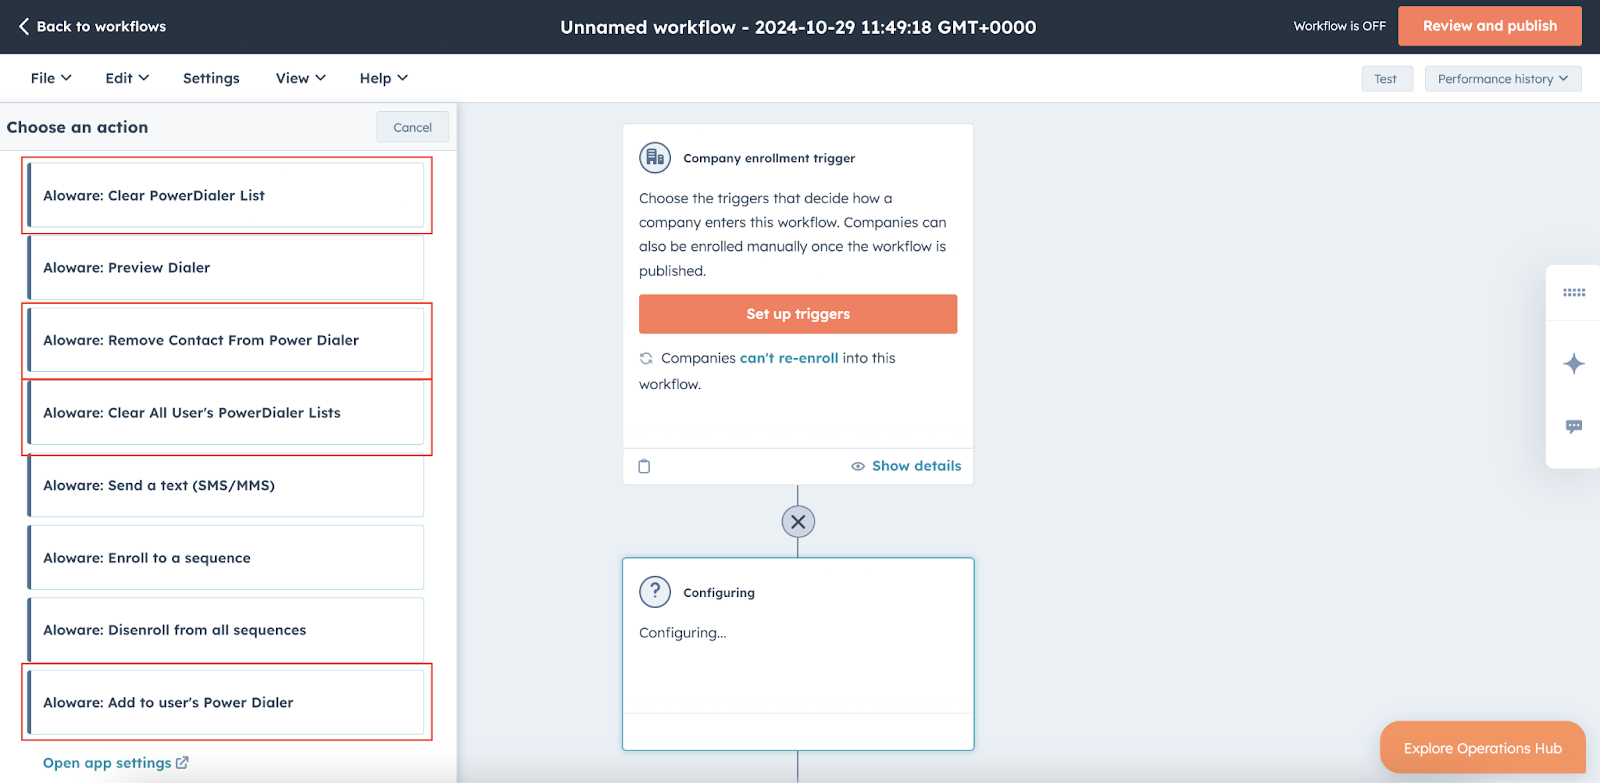The image size is (1600, 783).
Task: Click the external link icon beside Open app settings
Action: 182,763
